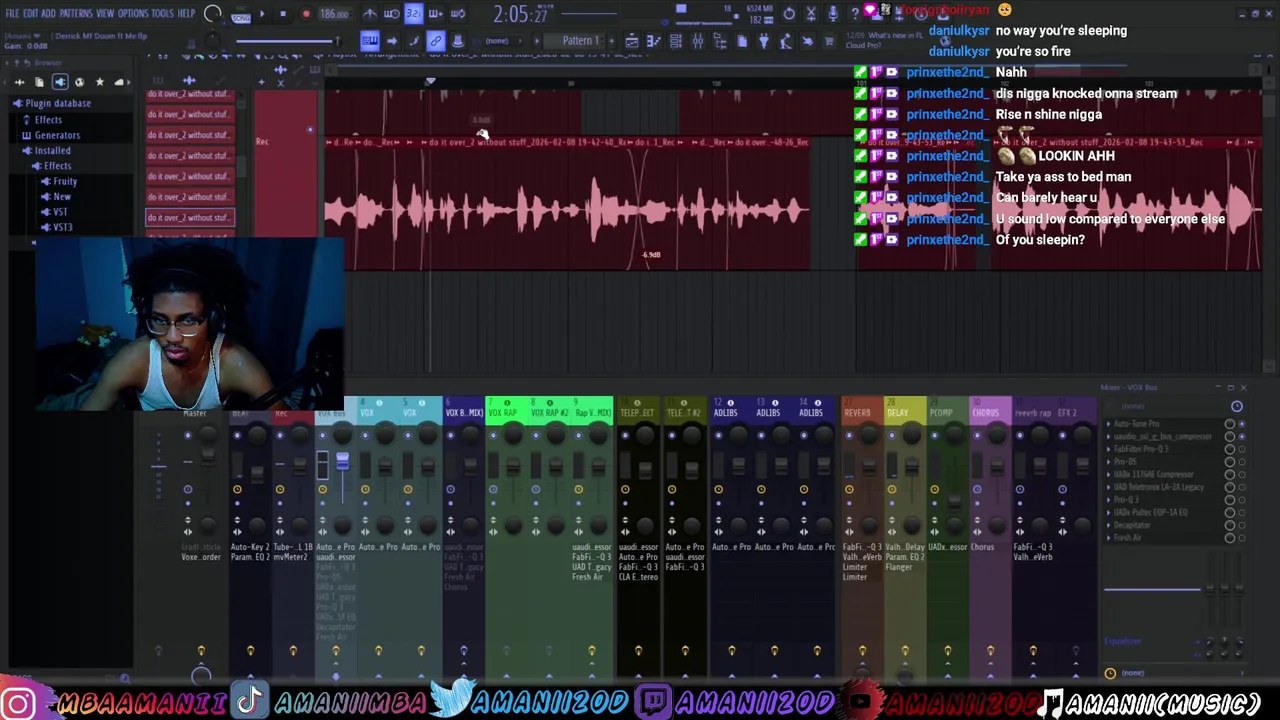Viewport: 1280px width, 720px height.
Task: Switch browser to the files page icon
Action: tap(39, 82)
